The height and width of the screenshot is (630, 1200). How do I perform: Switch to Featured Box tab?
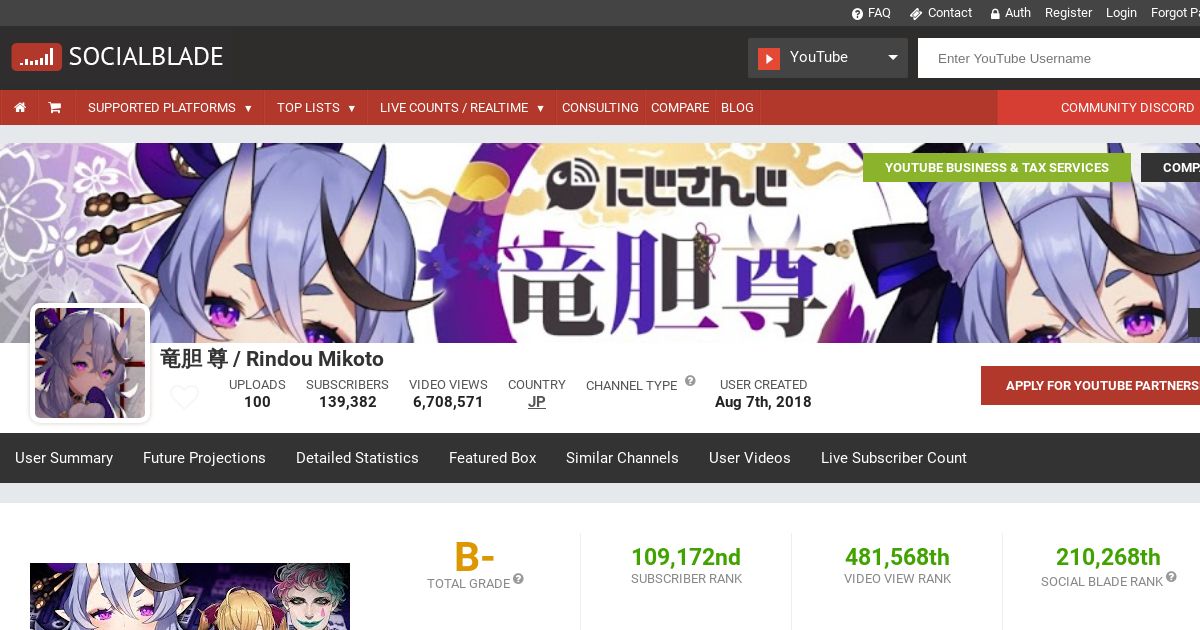pos(492,458)
